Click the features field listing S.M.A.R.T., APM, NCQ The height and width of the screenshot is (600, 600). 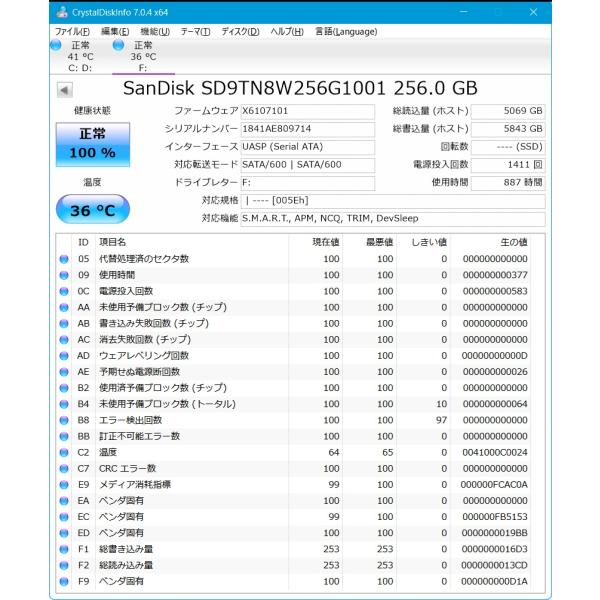pos(393,219)
